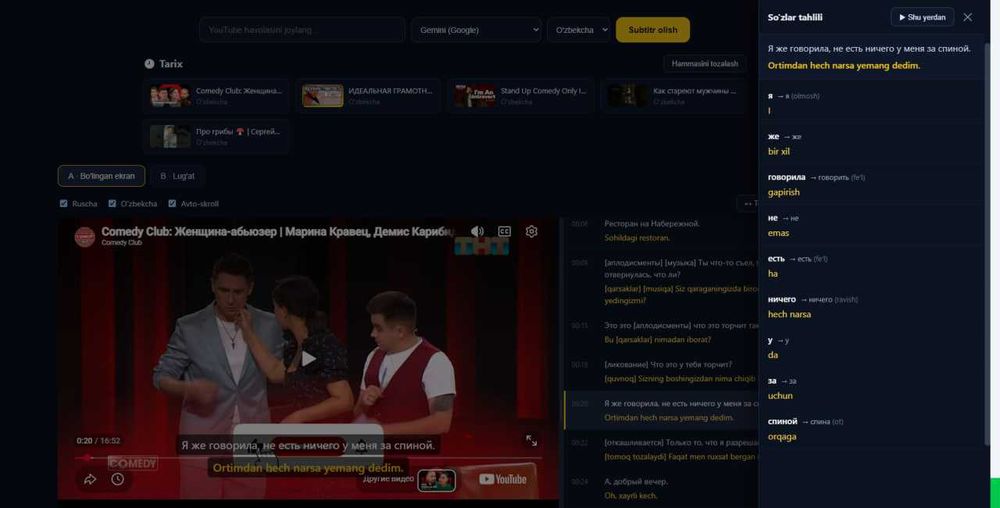Click the word ничего in the analysis panel
This screenshot has height=508, width=1000.
coord(782,300)
